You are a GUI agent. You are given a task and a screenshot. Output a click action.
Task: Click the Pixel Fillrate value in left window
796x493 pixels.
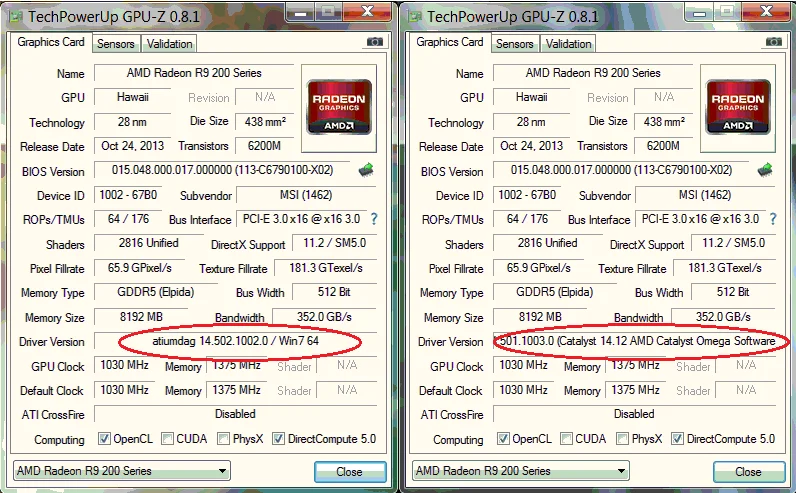tap(140, 268)
